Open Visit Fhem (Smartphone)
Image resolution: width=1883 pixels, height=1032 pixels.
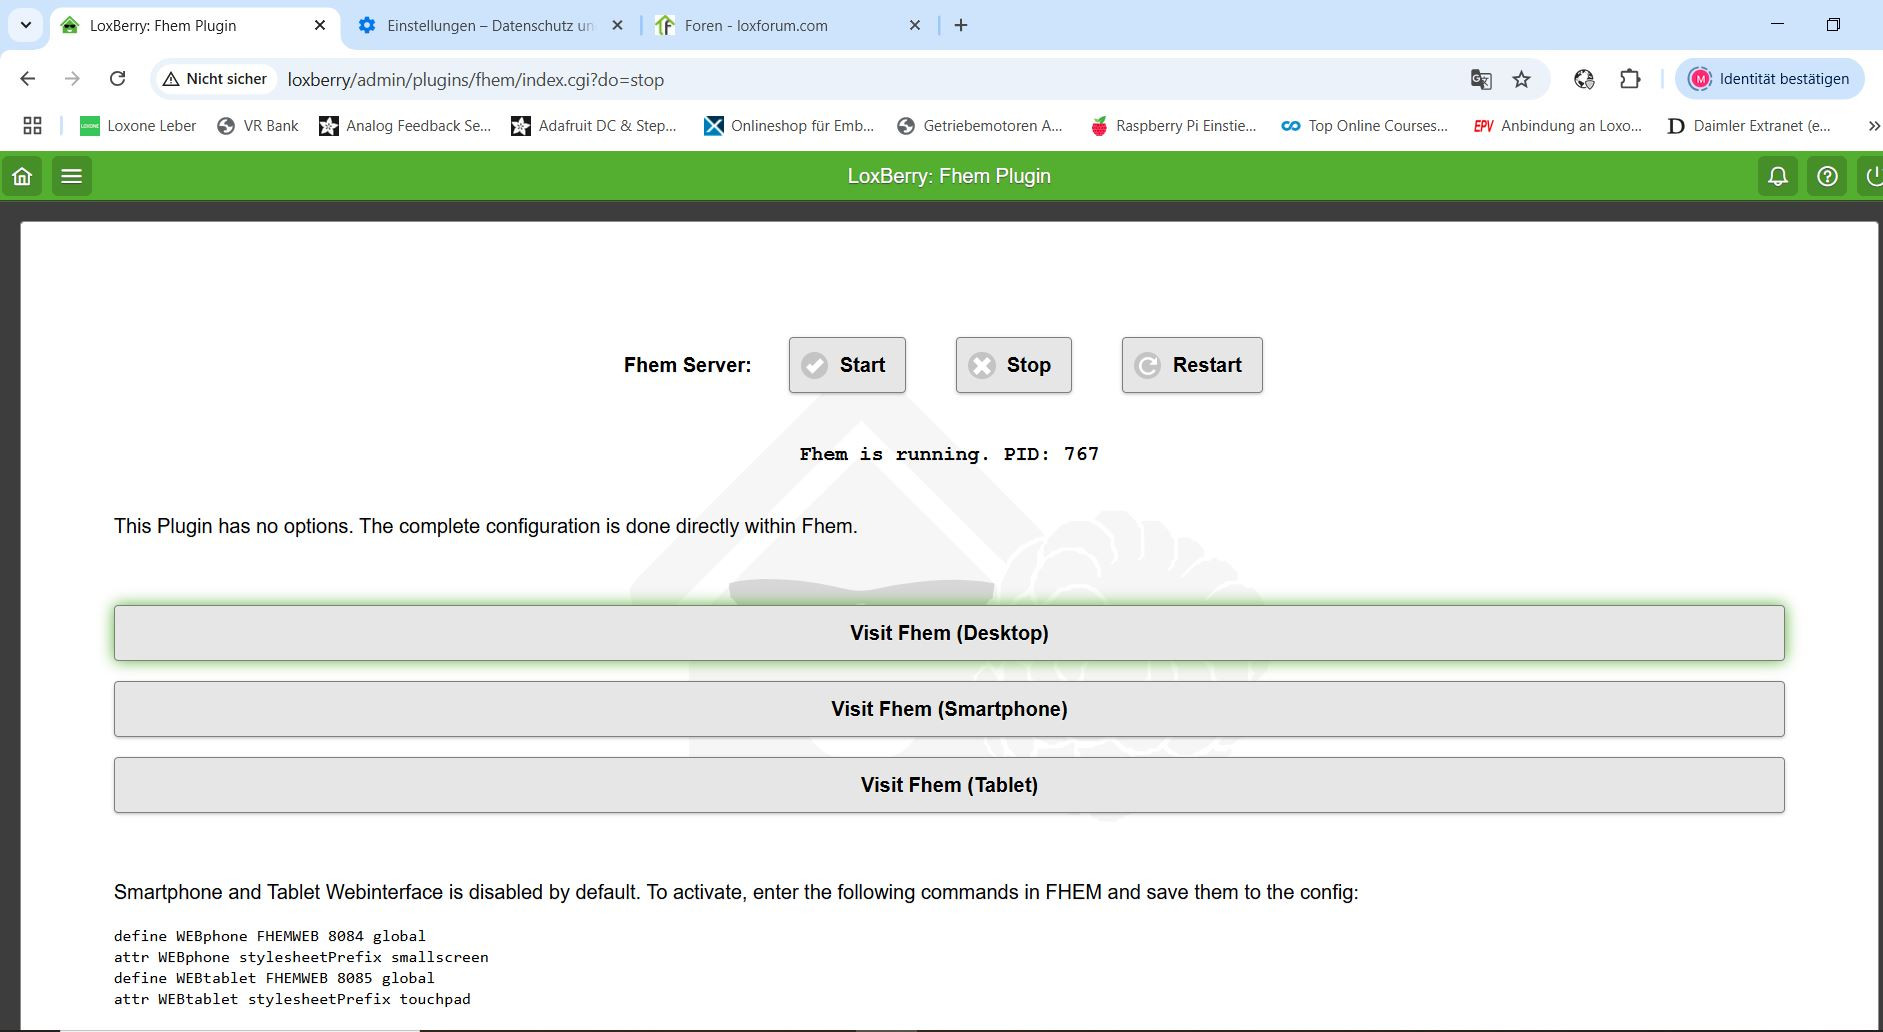click(949, 709)
